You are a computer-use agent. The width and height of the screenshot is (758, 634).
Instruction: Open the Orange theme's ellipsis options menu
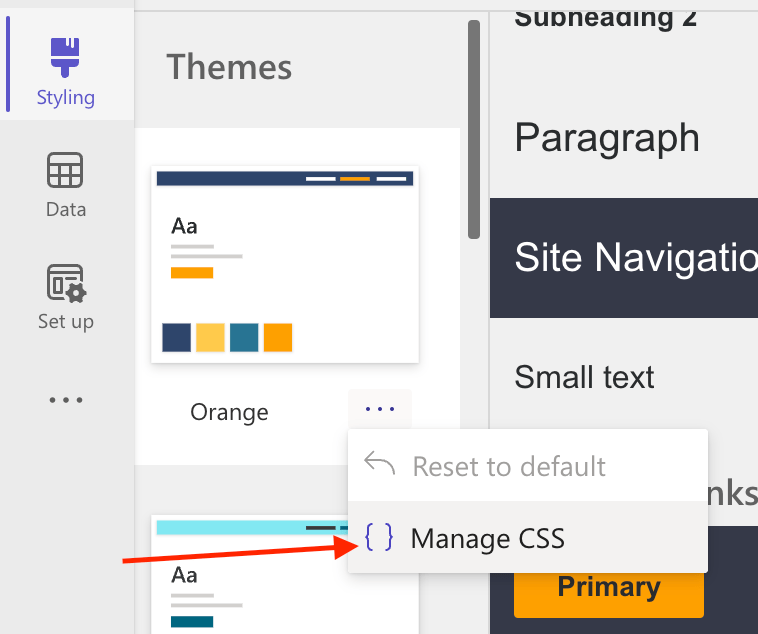click(x=380, y=409)
